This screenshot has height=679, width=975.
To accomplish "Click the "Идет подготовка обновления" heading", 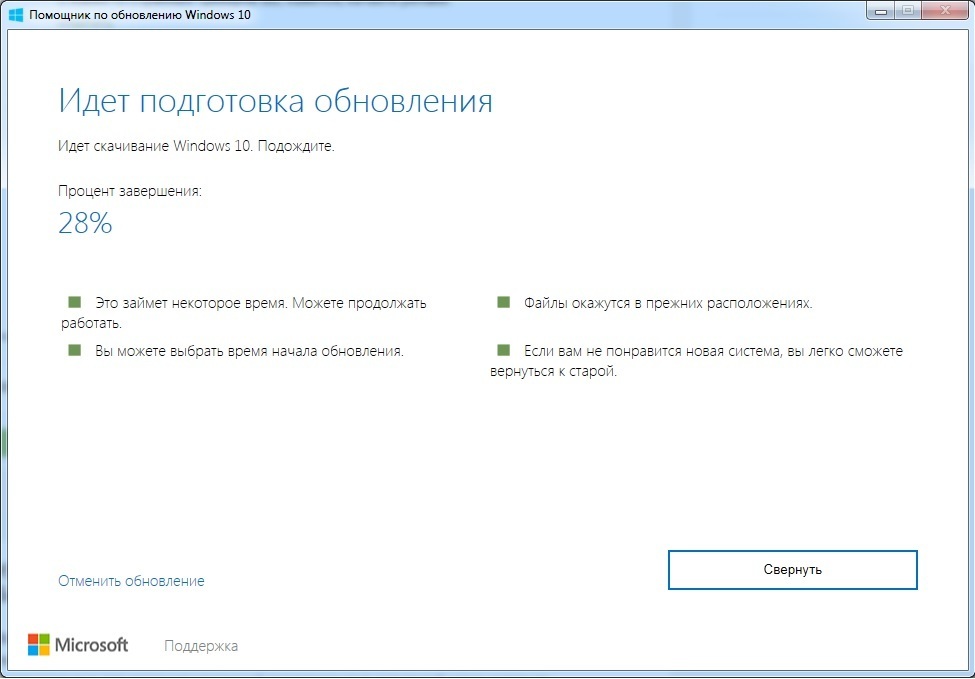I will pyautogui.click(x=275, y=102).
